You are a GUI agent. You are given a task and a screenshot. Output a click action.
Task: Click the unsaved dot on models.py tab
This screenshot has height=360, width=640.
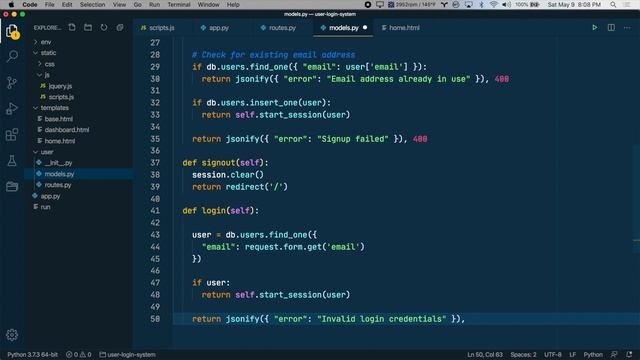[x=365, y=27]
